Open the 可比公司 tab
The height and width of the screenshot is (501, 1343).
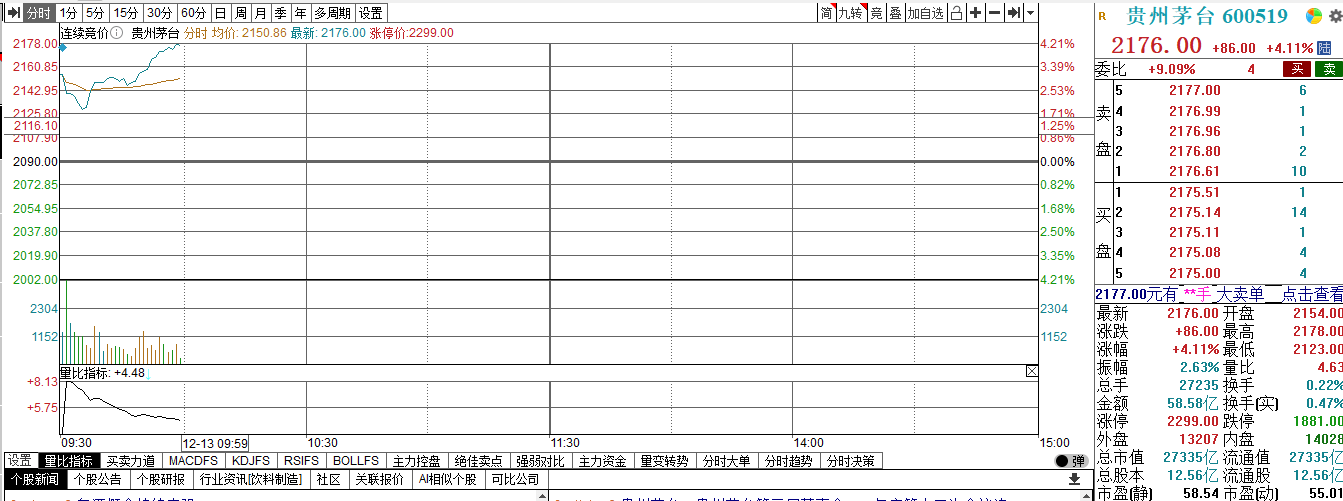point(516,480)
